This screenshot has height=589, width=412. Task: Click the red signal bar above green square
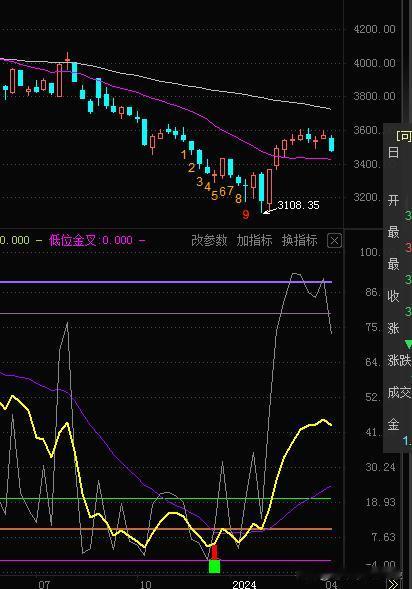pos(214,552)
